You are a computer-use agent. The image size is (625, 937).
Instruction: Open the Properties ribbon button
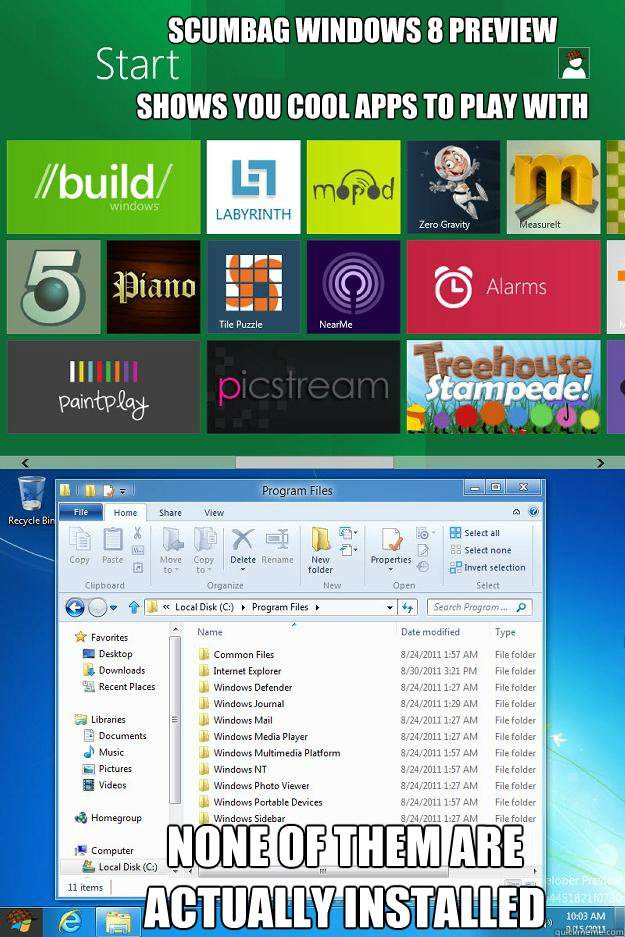pos(391,549)
